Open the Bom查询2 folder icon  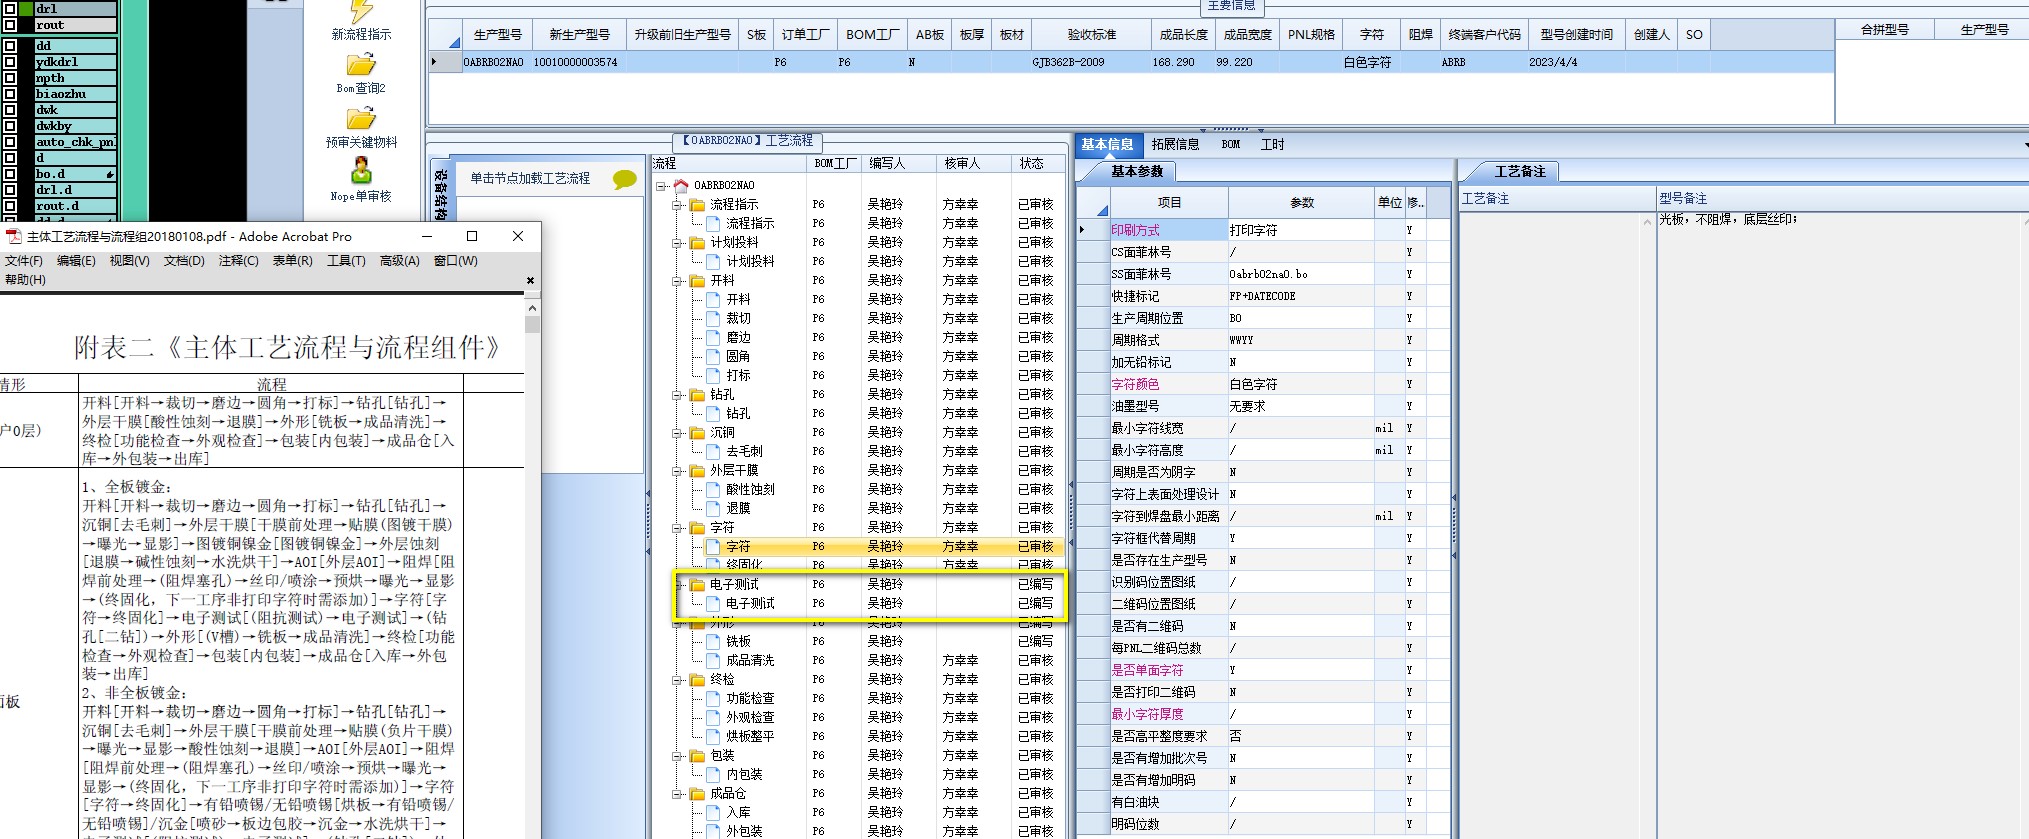[x=361, y=65]
